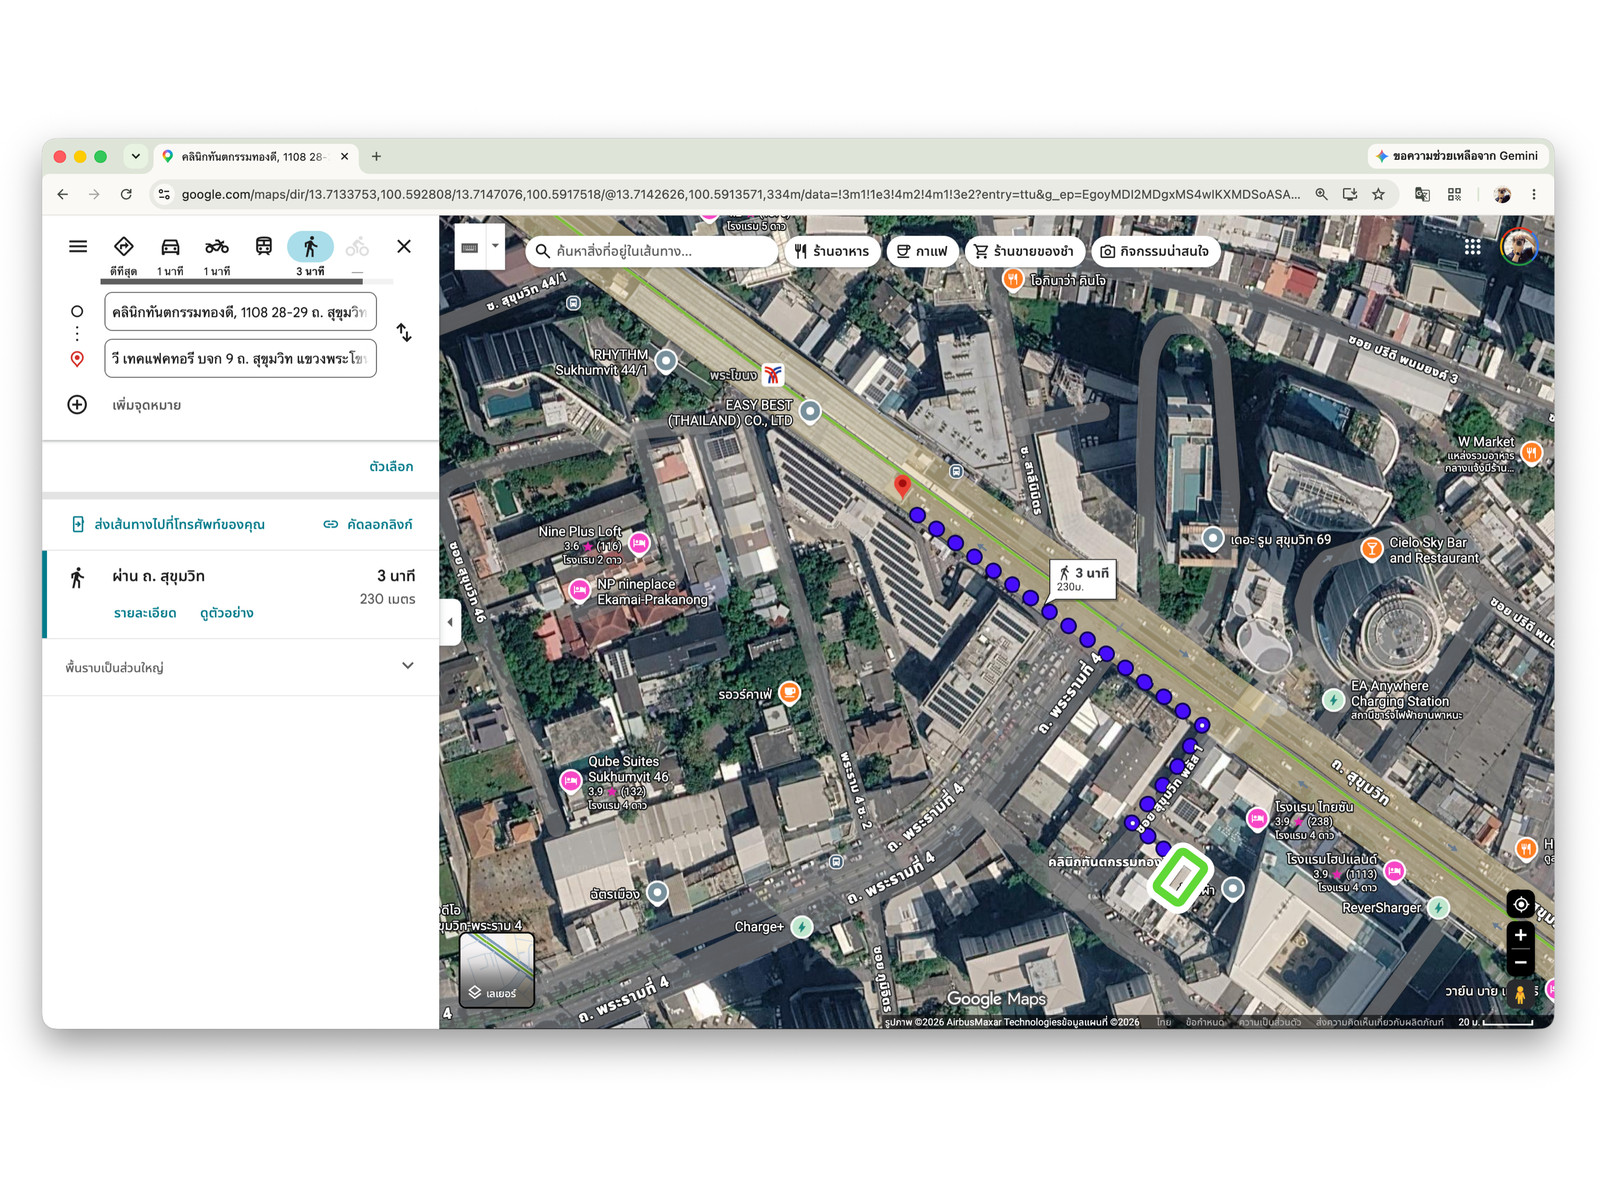Select the best travel mode icon
The image size is (1600, 1193).
pyautogui.click(x=124, y=246)
